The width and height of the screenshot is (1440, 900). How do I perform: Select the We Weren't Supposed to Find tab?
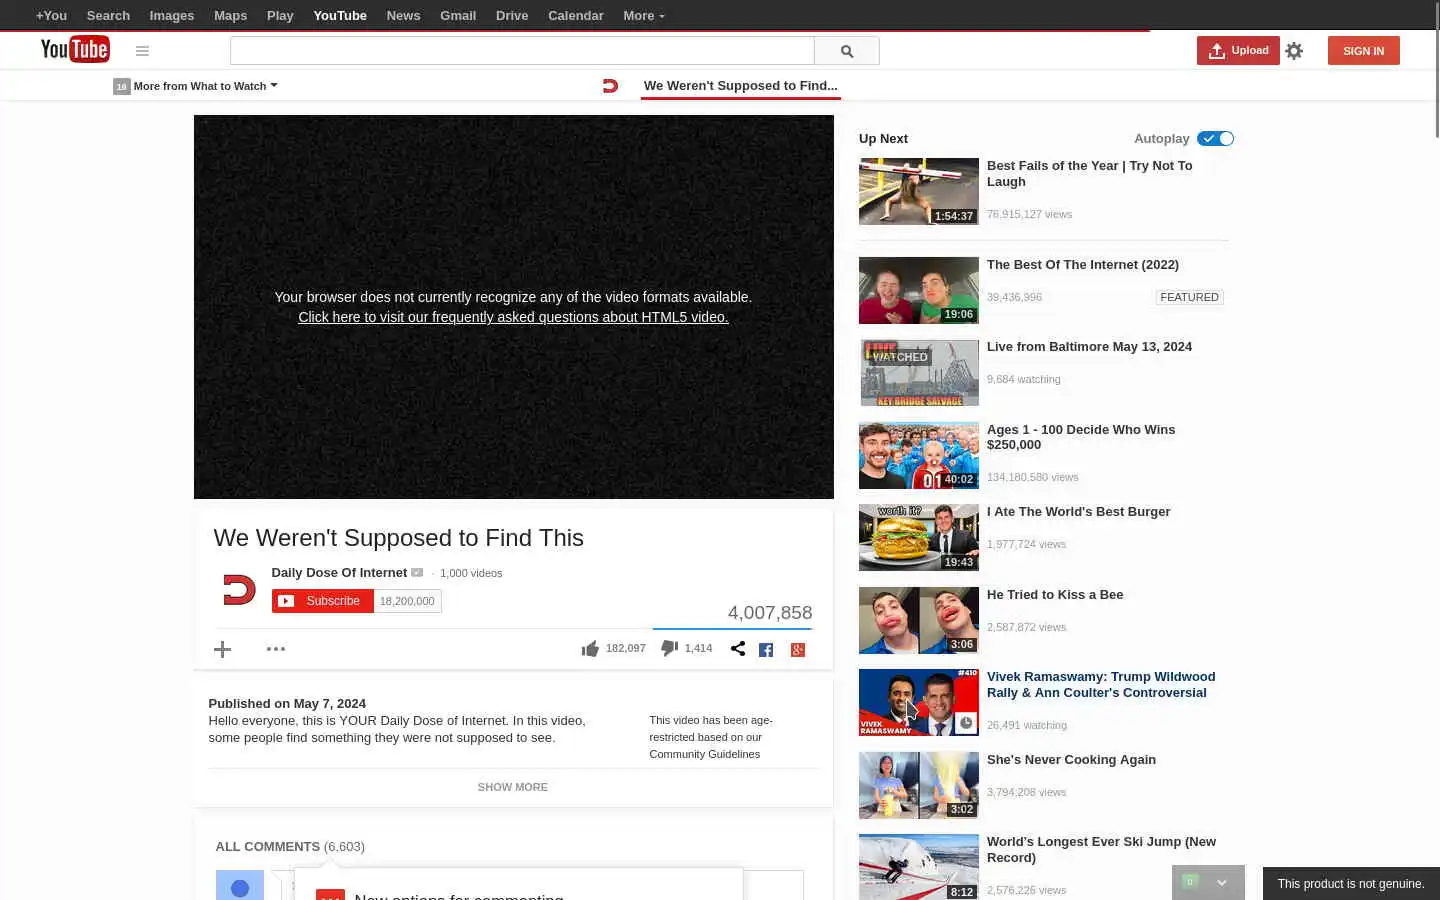tap(741, 86)
